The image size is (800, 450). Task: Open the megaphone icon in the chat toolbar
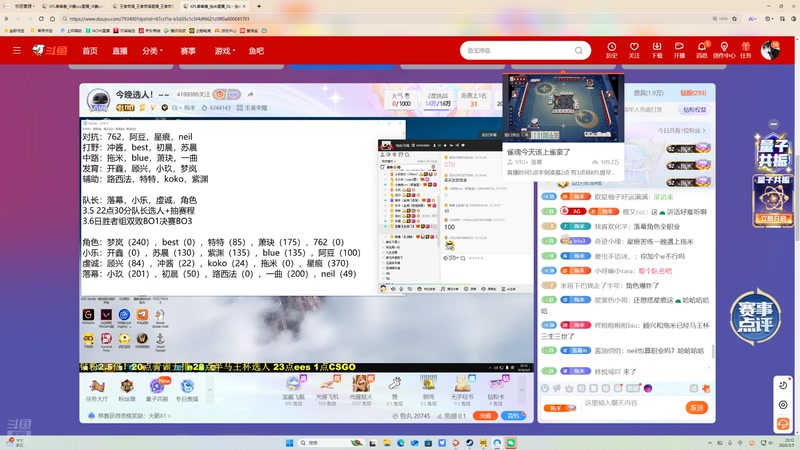pyautogui.click(x=557, y=388)
